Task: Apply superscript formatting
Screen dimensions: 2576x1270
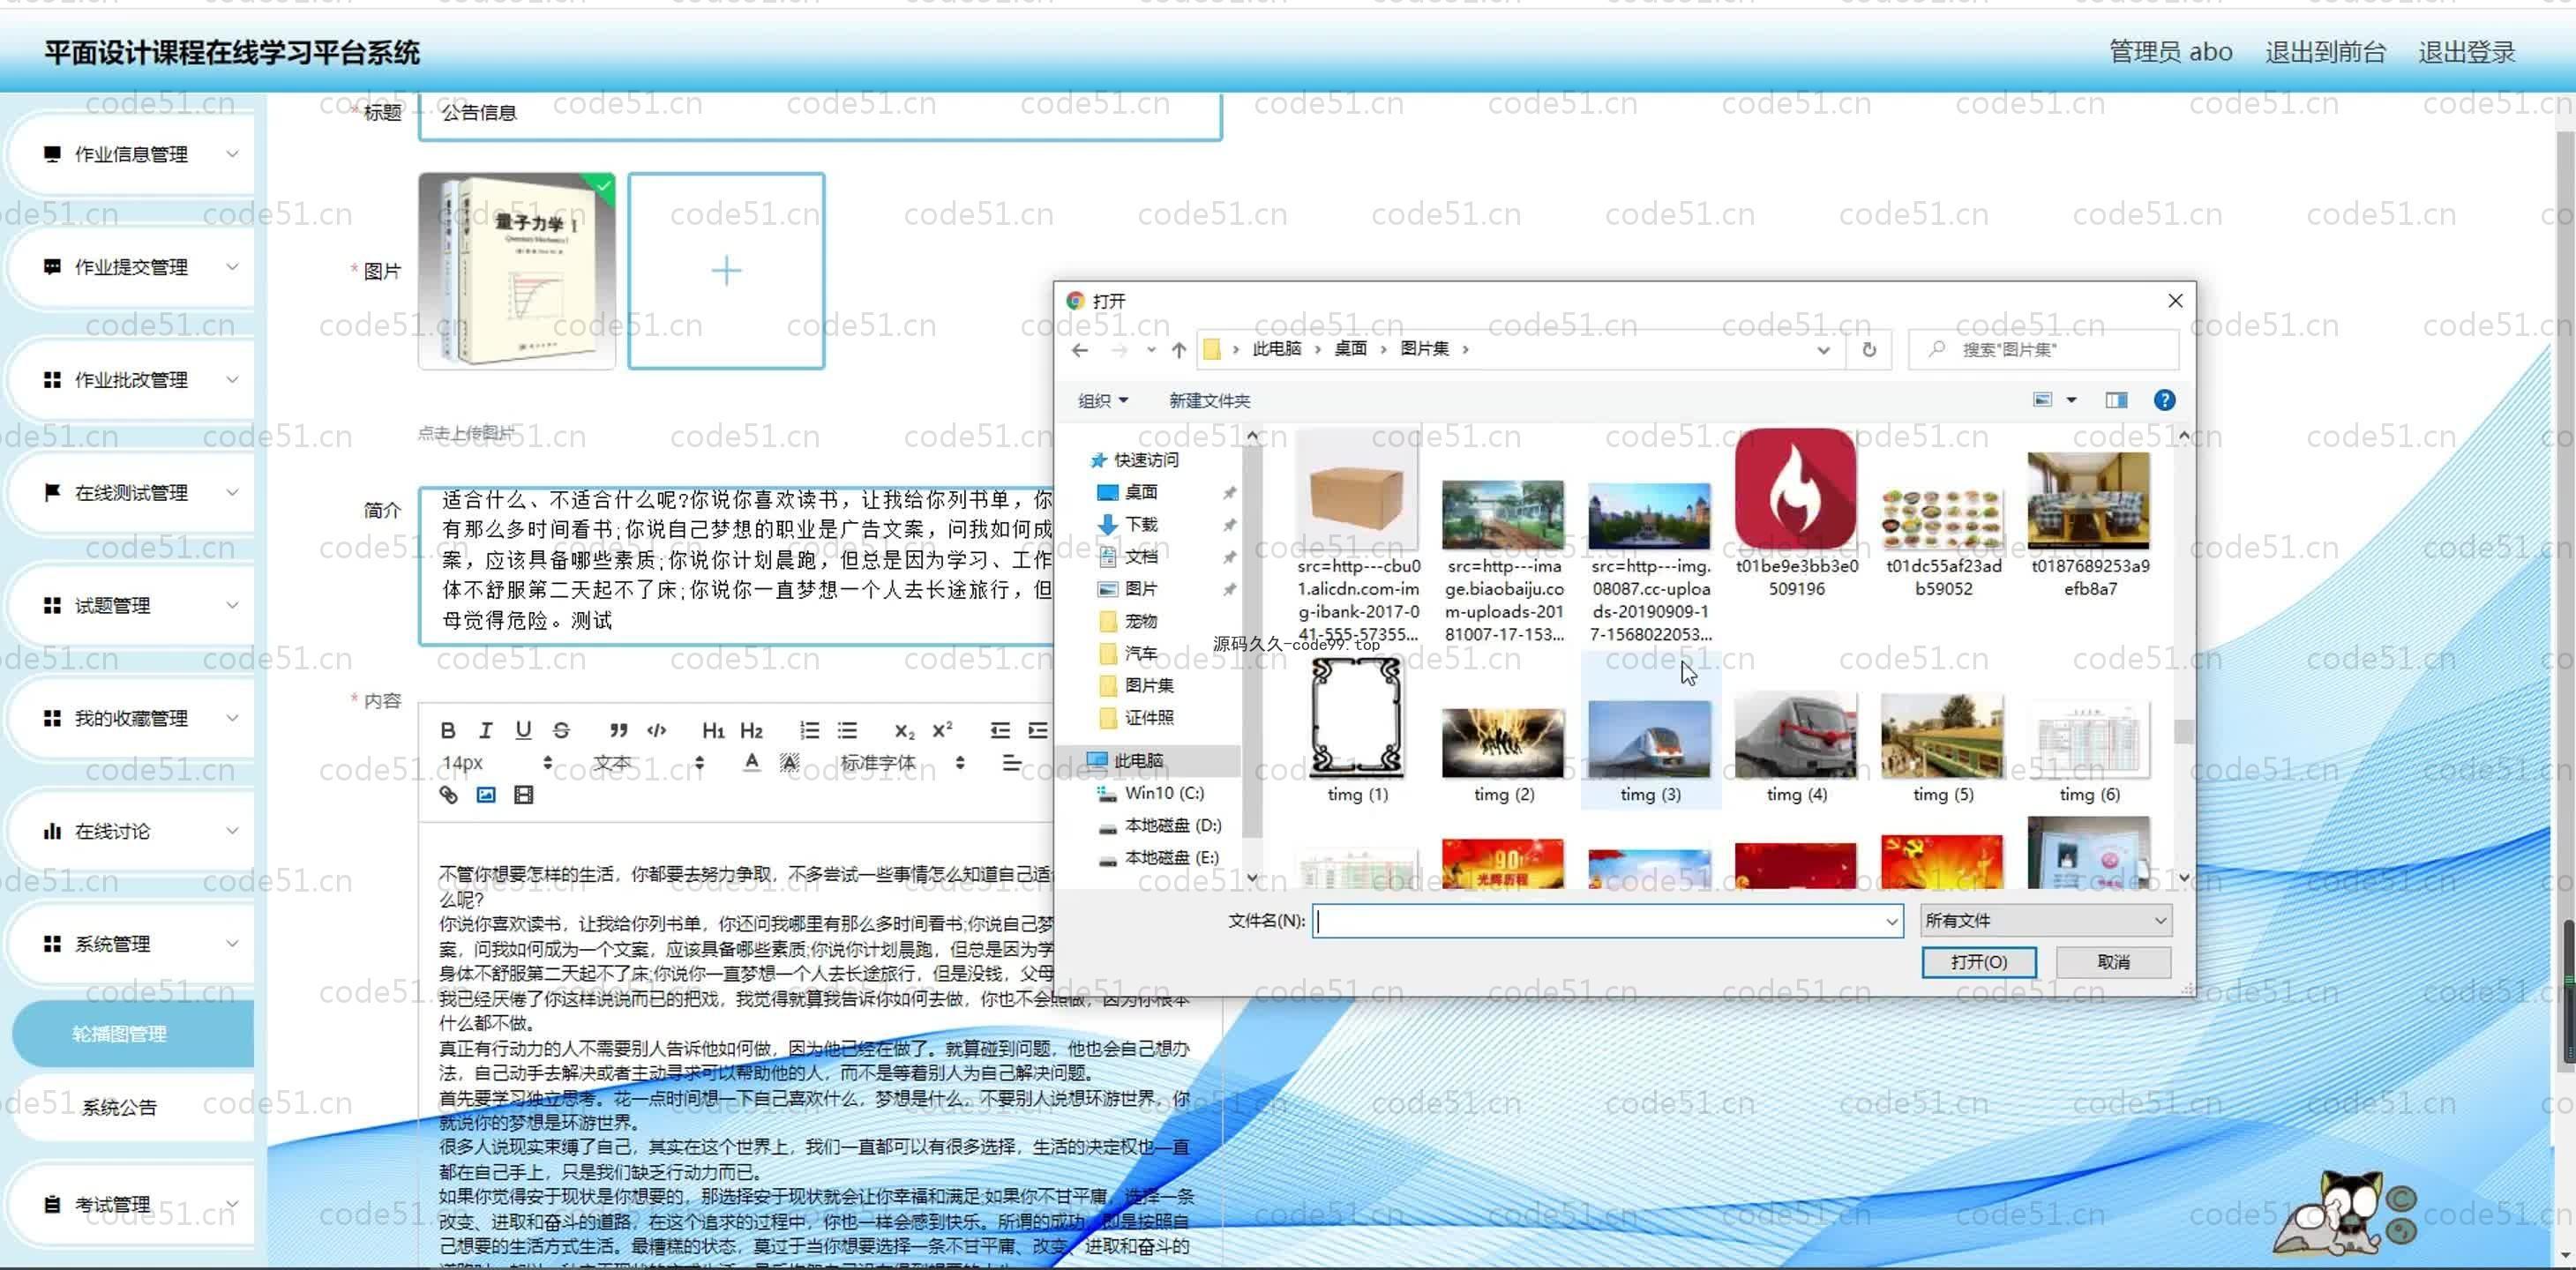Action: (942, 730)
